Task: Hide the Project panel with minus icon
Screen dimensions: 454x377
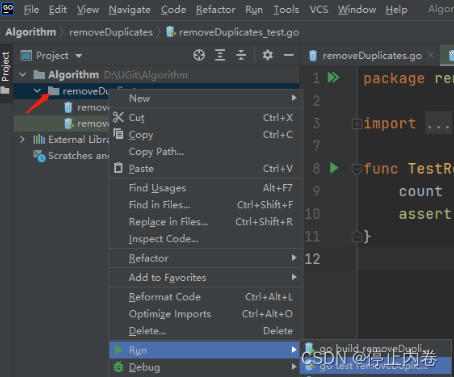Action: (x=289, y=55)
